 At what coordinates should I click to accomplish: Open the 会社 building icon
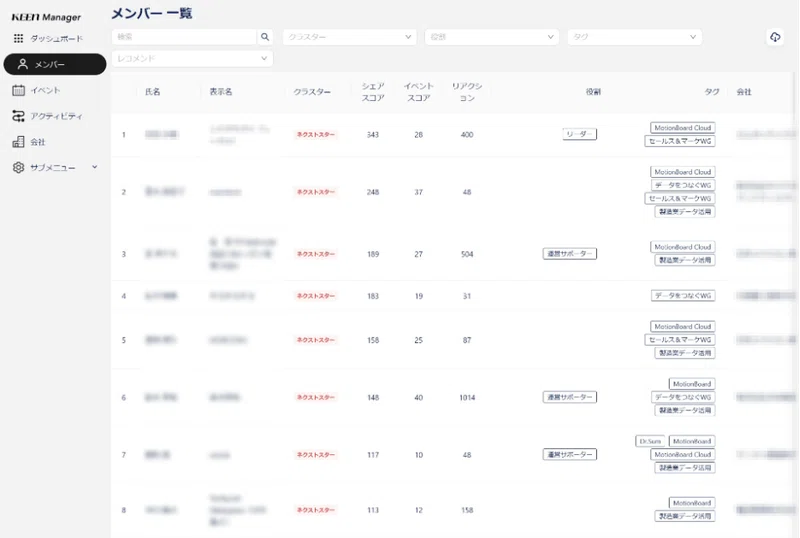click(18, 142)
